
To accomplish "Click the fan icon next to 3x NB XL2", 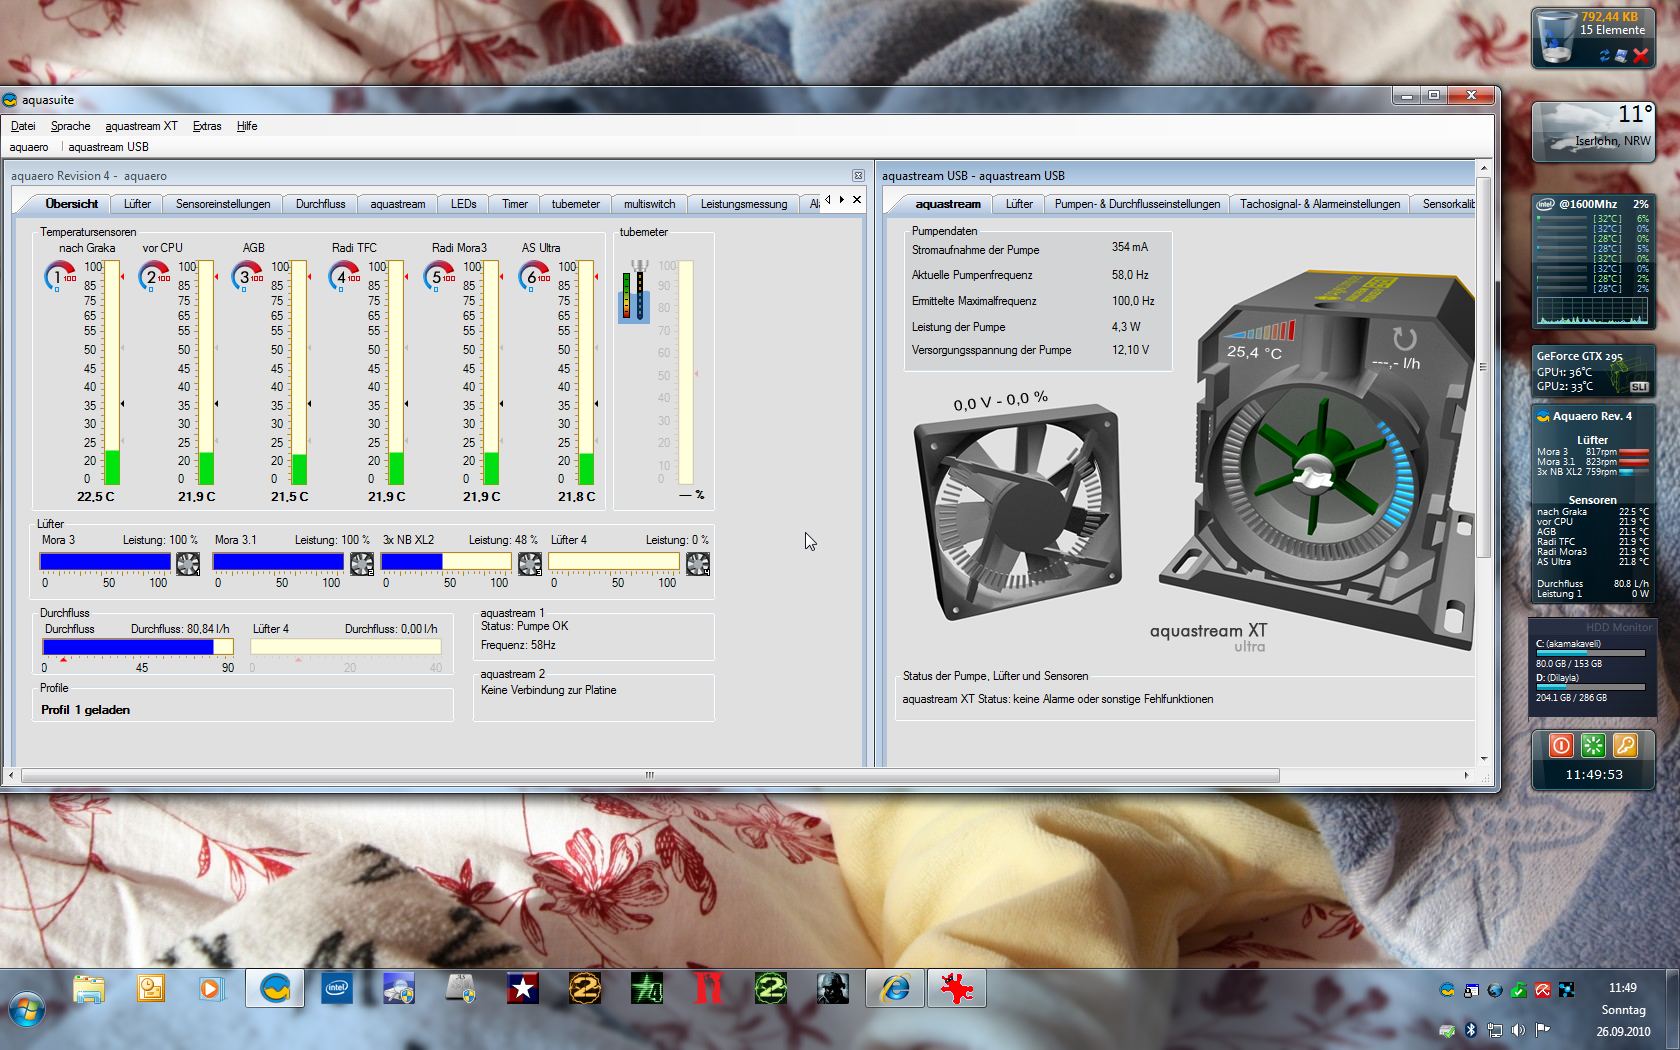I will coord(530,563).
